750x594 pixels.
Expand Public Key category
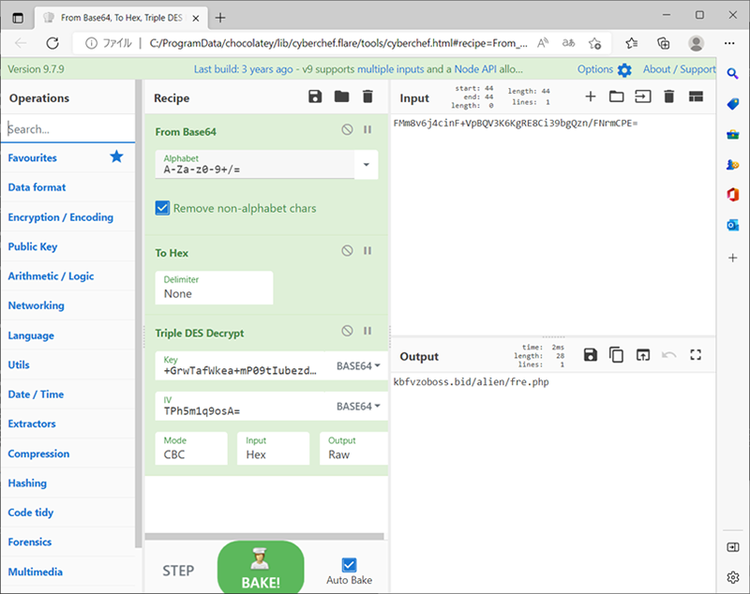[67, 246]
